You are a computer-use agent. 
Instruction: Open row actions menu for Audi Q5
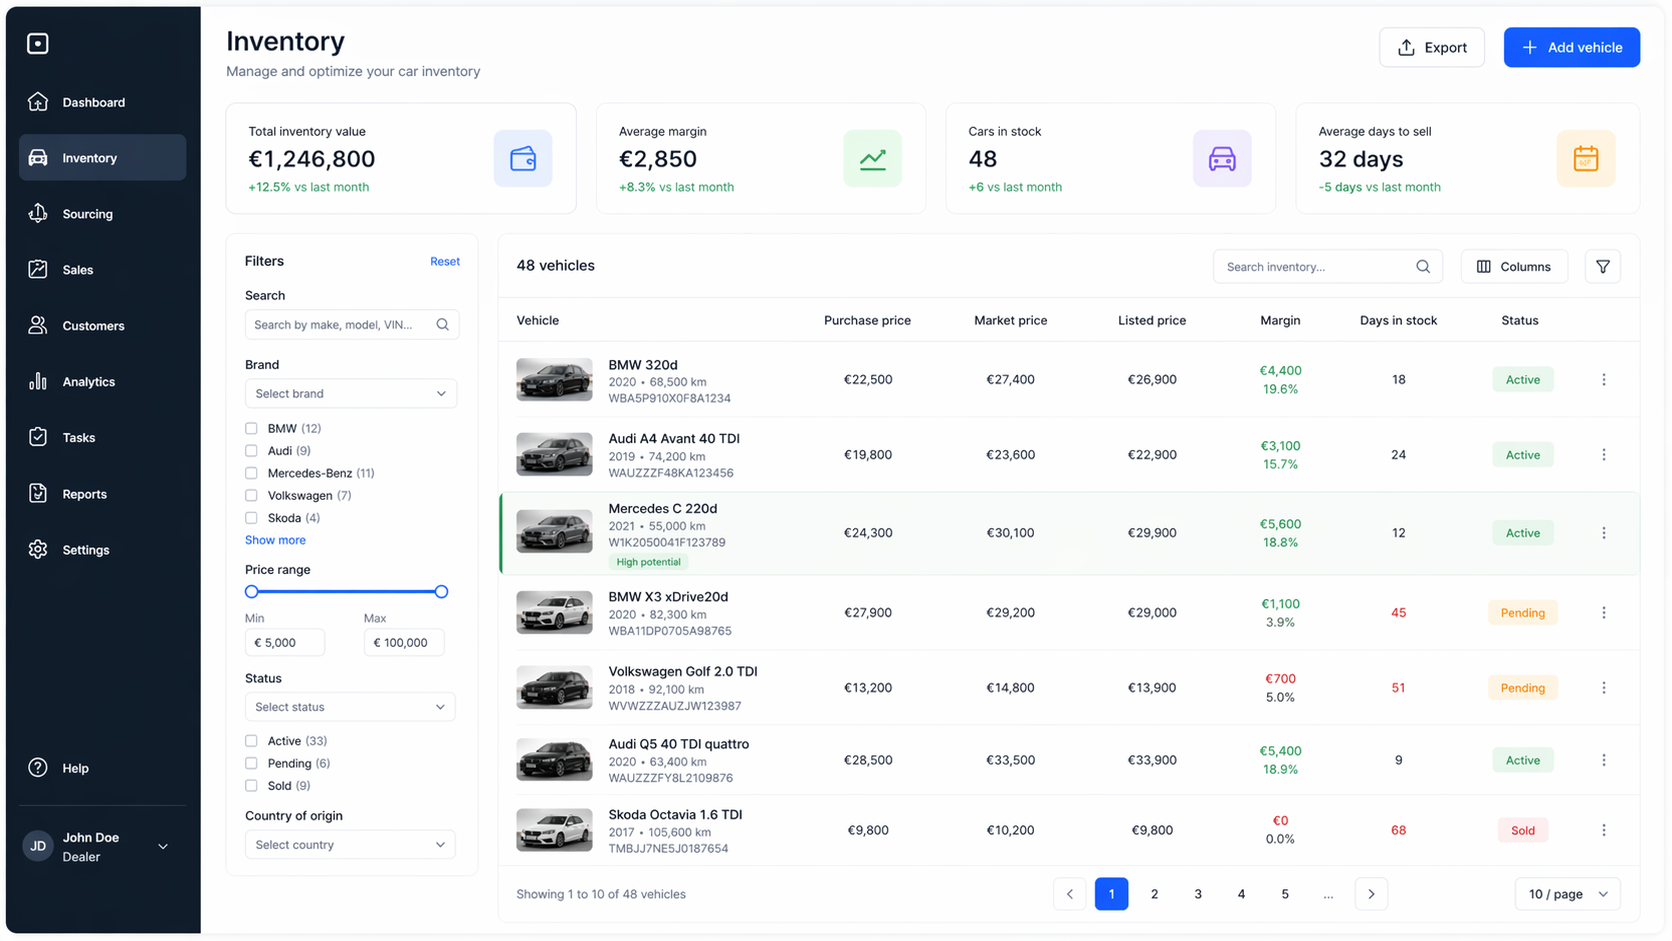[x=1604, y=760]
